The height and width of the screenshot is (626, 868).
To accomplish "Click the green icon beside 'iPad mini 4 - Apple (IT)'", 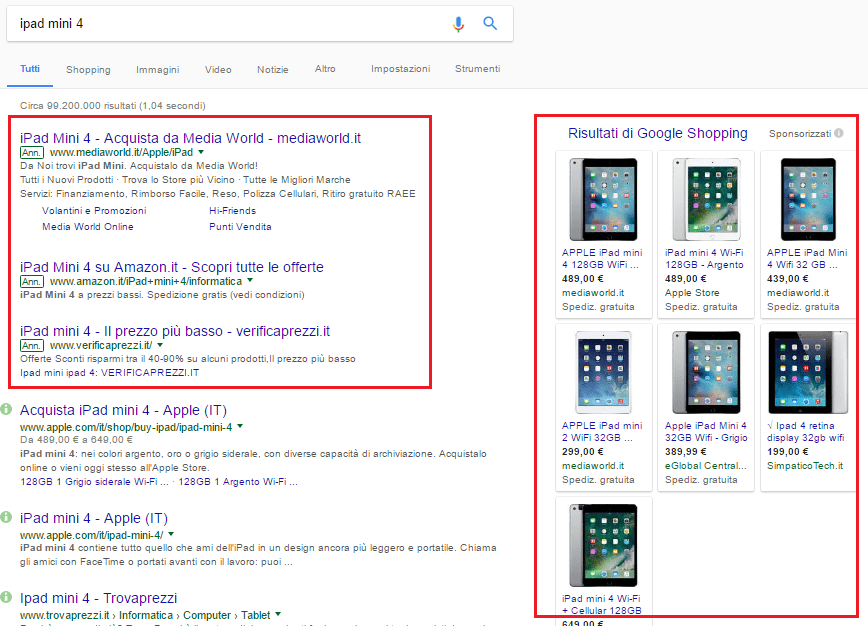I will click(x=6, y=517).
